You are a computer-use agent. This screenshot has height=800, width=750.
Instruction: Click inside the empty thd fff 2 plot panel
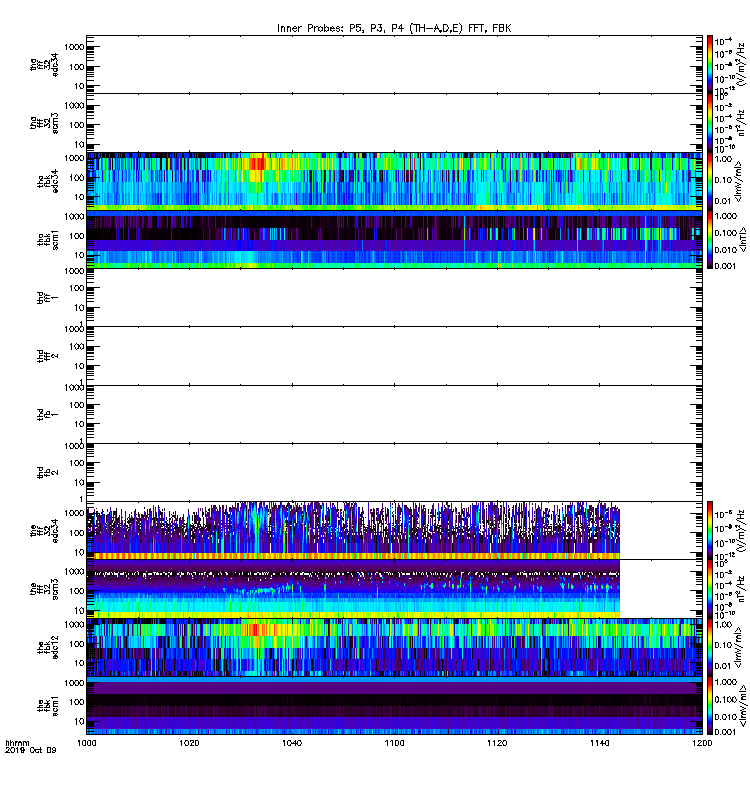pos(394,356)
